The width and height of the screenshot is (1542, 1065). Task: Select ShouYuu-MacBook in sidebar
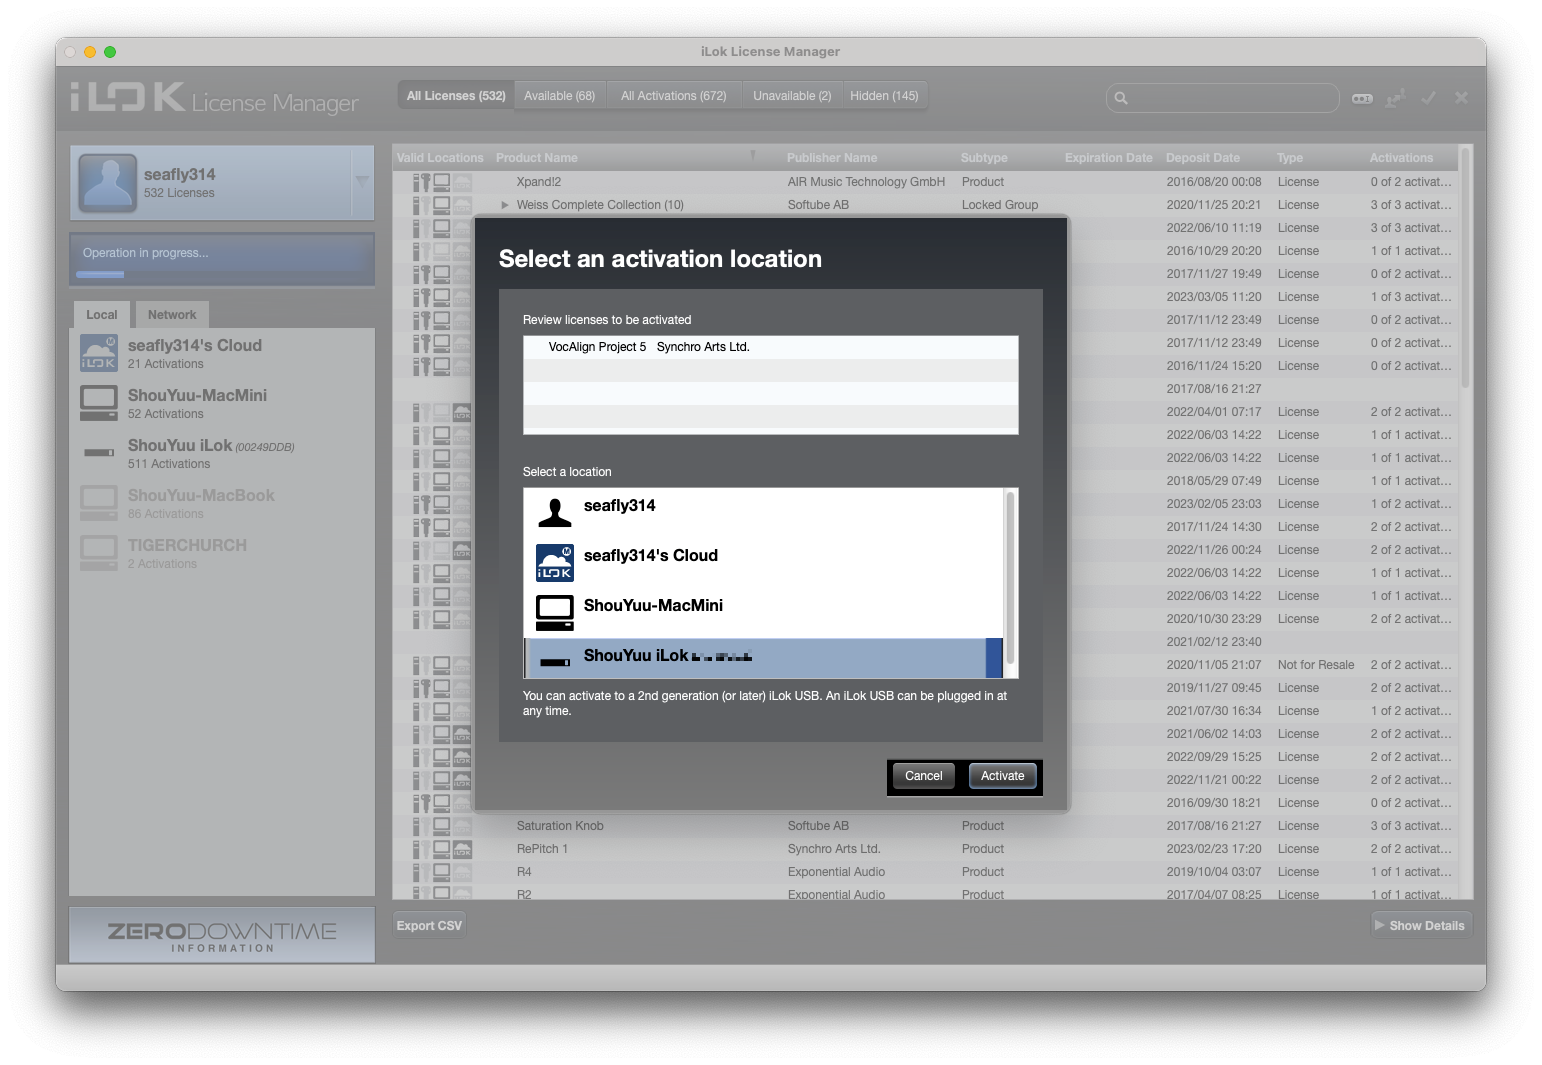tap(222, 504)
